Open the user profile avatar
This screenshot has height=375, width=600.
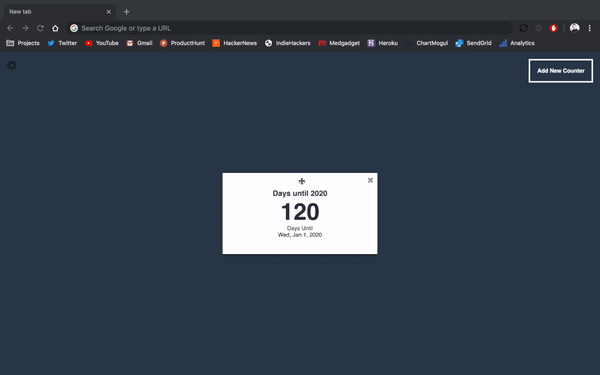pyautogui.click(x=574, y=28)
